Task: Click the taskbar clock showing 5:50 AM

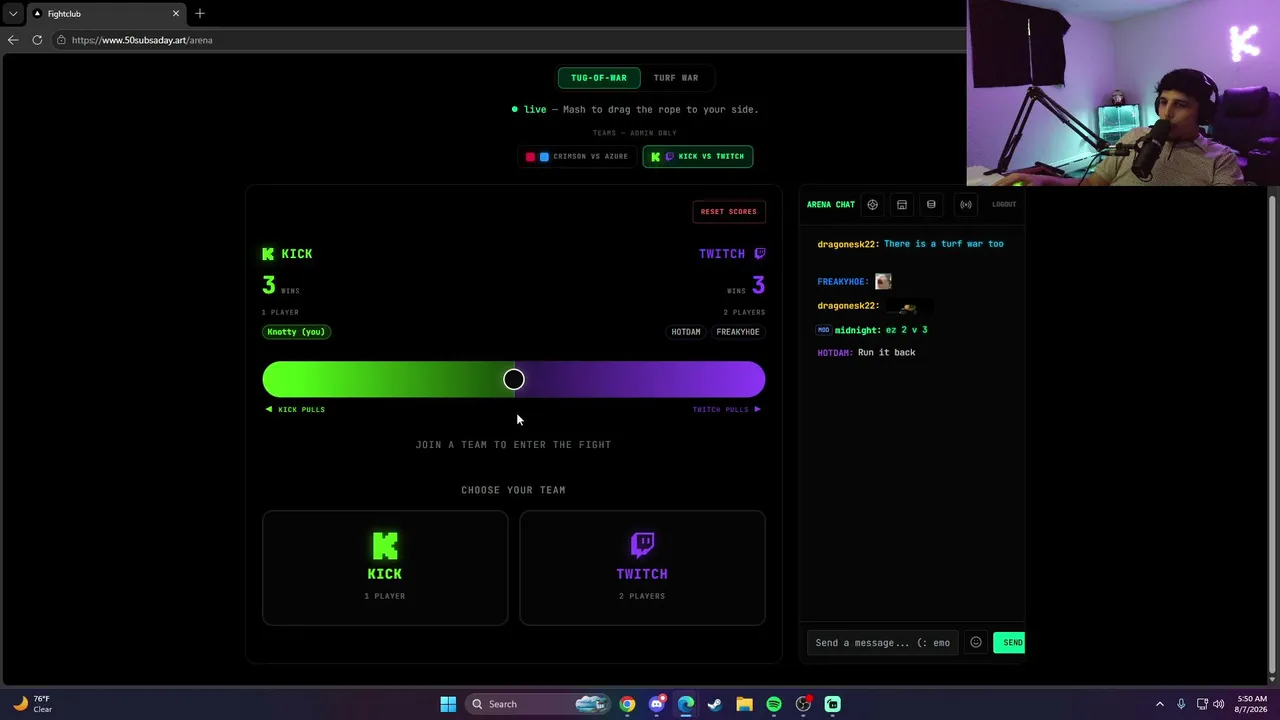Action: [x=1252, y=704]
